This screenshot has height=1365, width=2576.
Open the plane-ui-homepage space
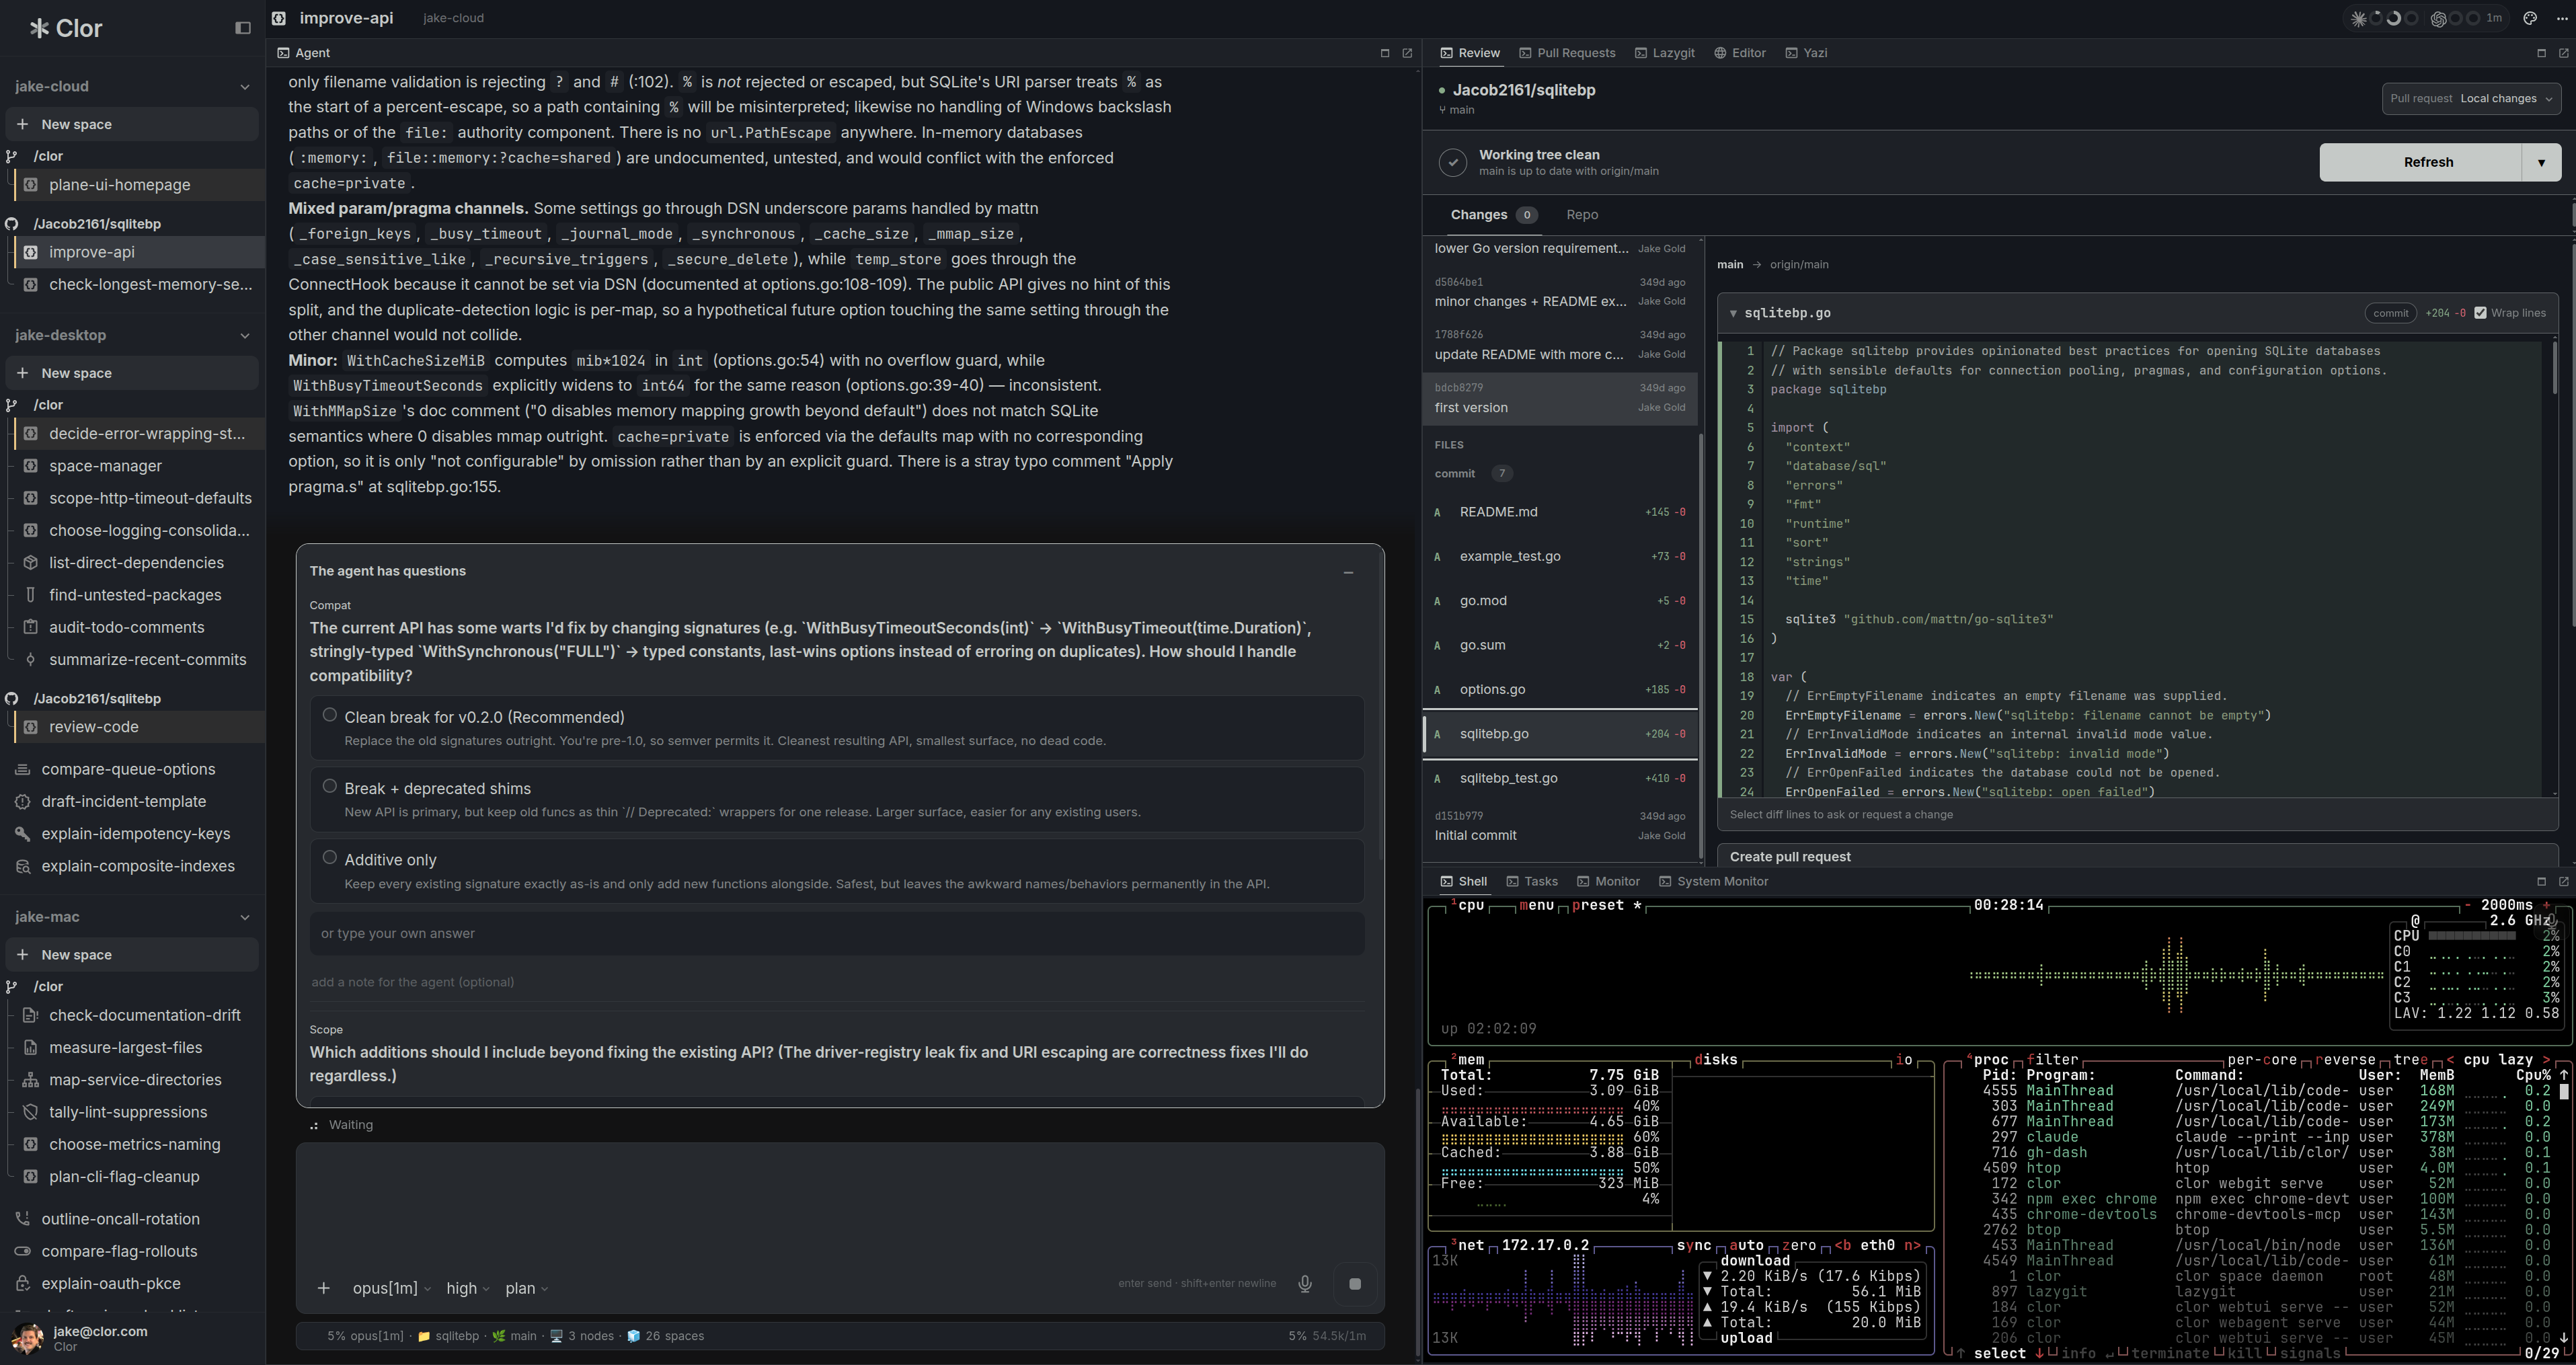pos(139,185)
